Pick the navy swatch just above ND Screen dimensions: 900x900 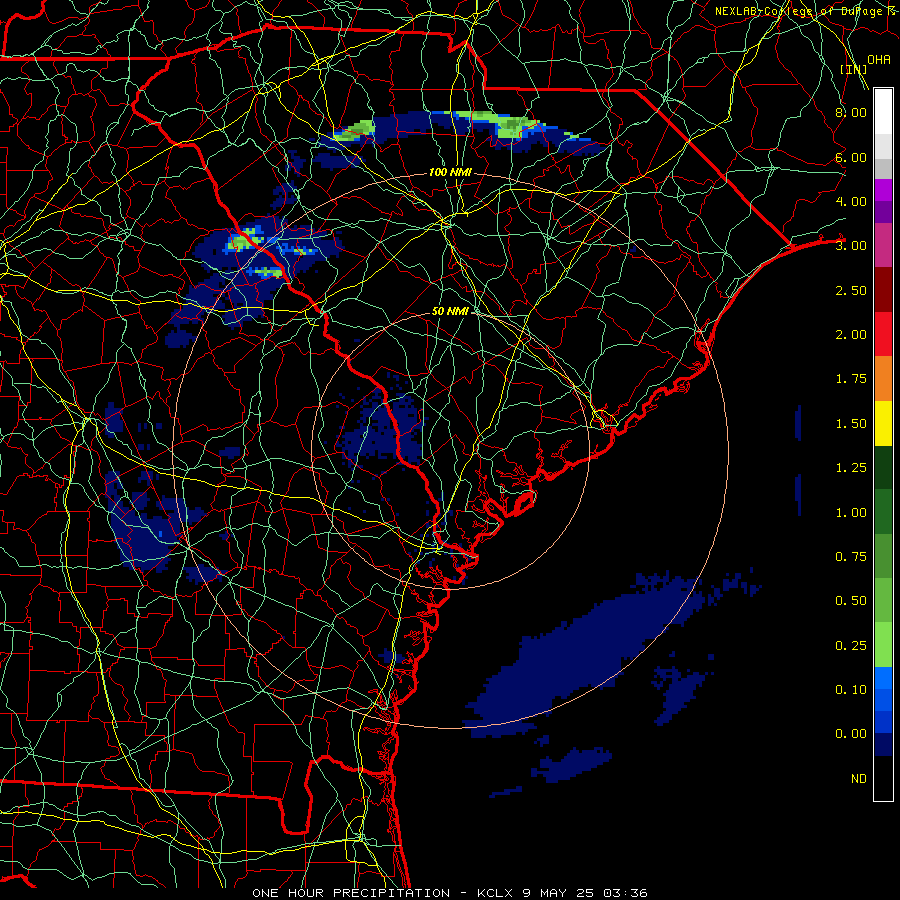883,746
